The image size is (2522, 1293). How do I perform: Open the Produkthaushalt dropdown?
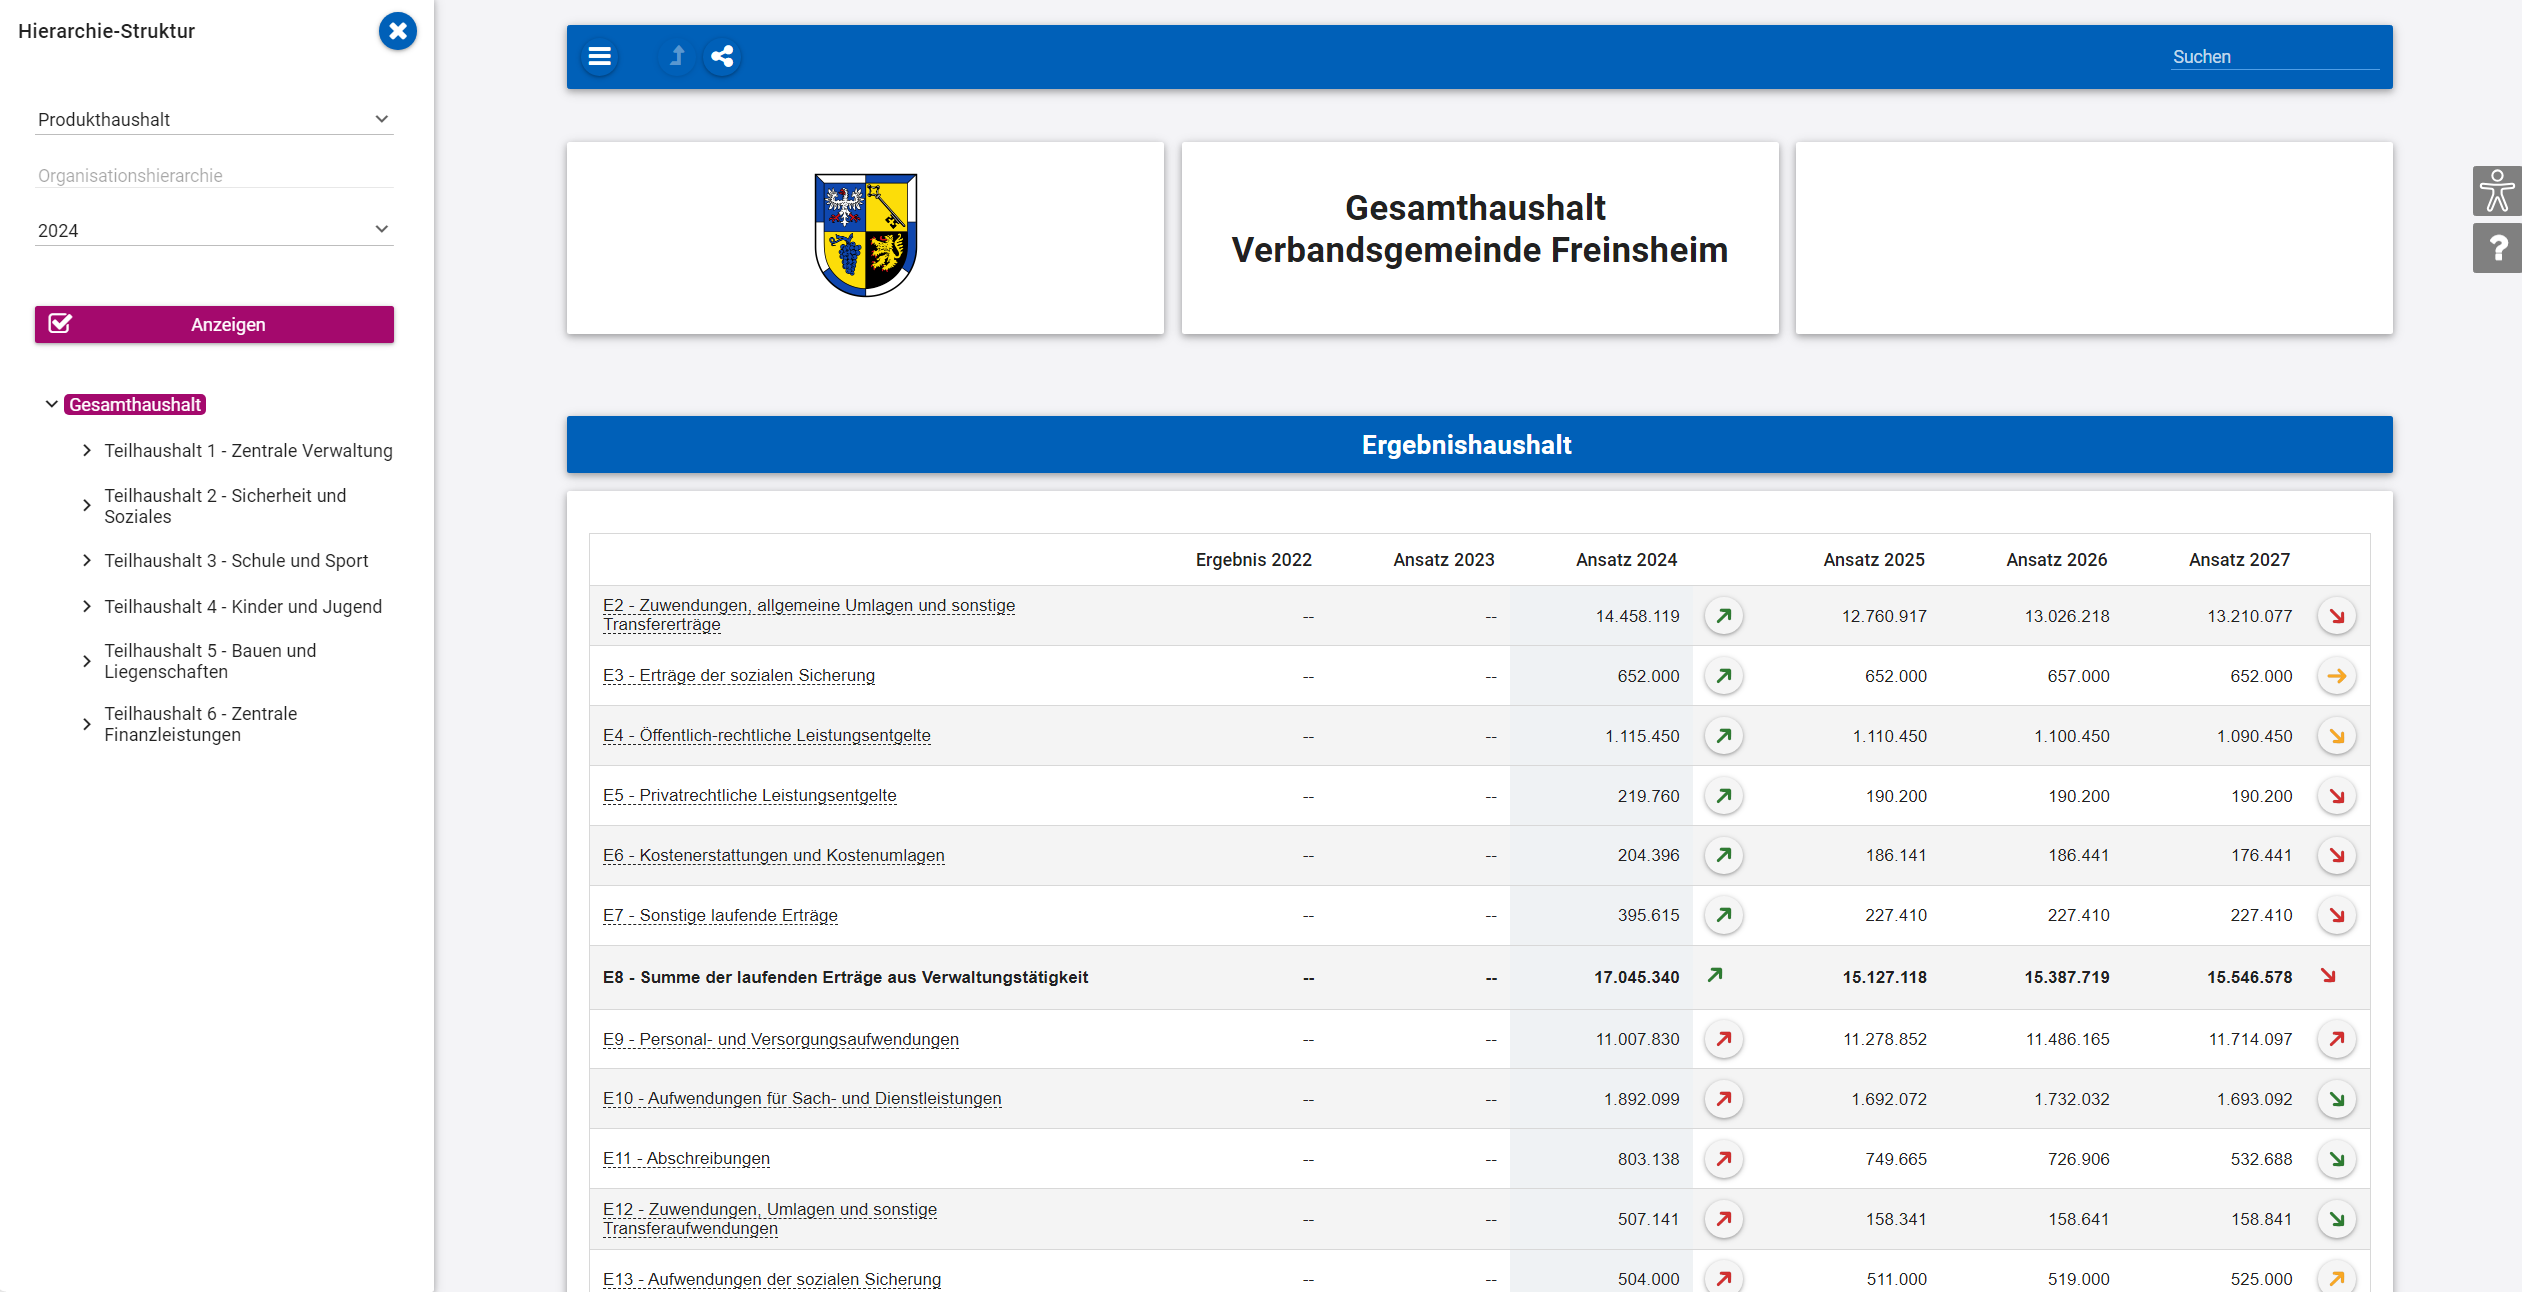(214, 120)
